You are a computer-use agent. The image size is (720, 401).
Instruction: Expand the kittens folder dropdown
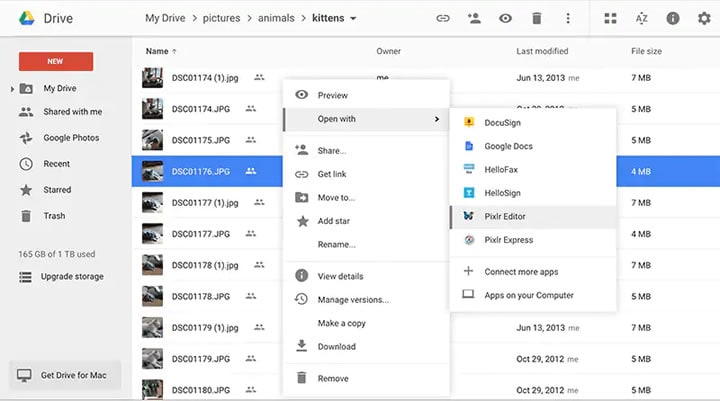[353, 19]
